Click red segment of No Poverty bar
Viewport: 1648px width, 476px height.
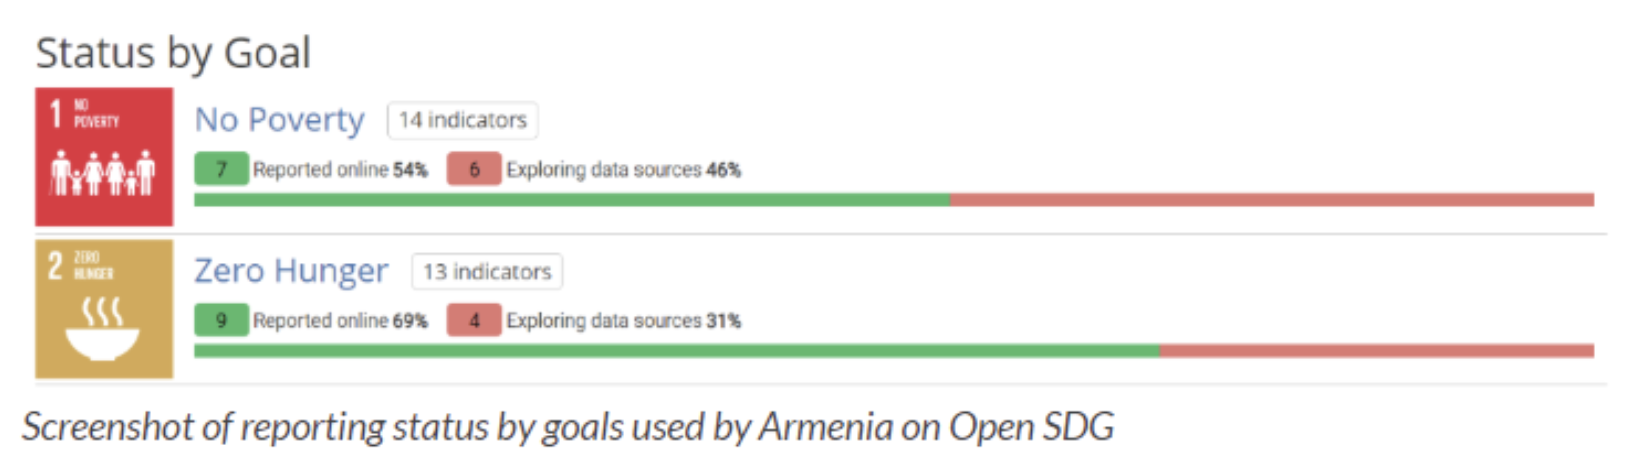pos(1272,200)
